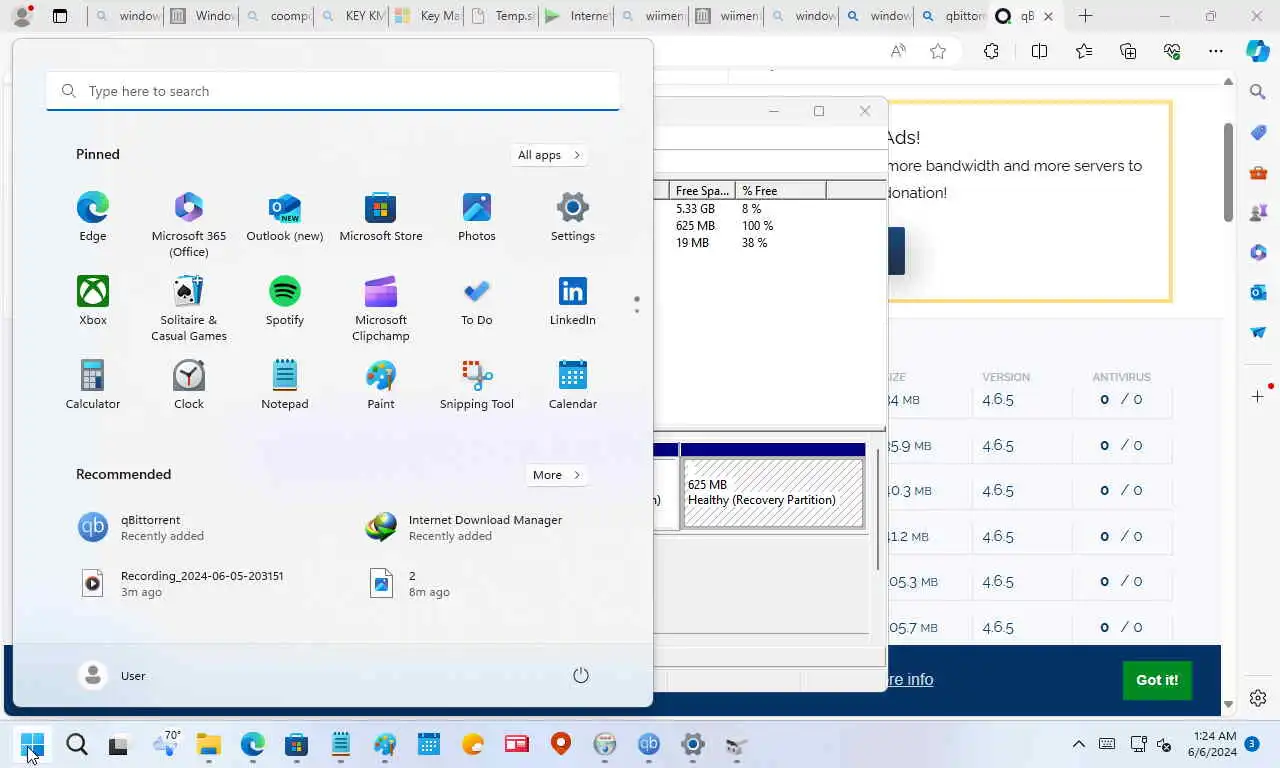Click the Free Spa... column header
This screenshot has height=768, width=1280.
pyautogui.click(x=702, y=190)
